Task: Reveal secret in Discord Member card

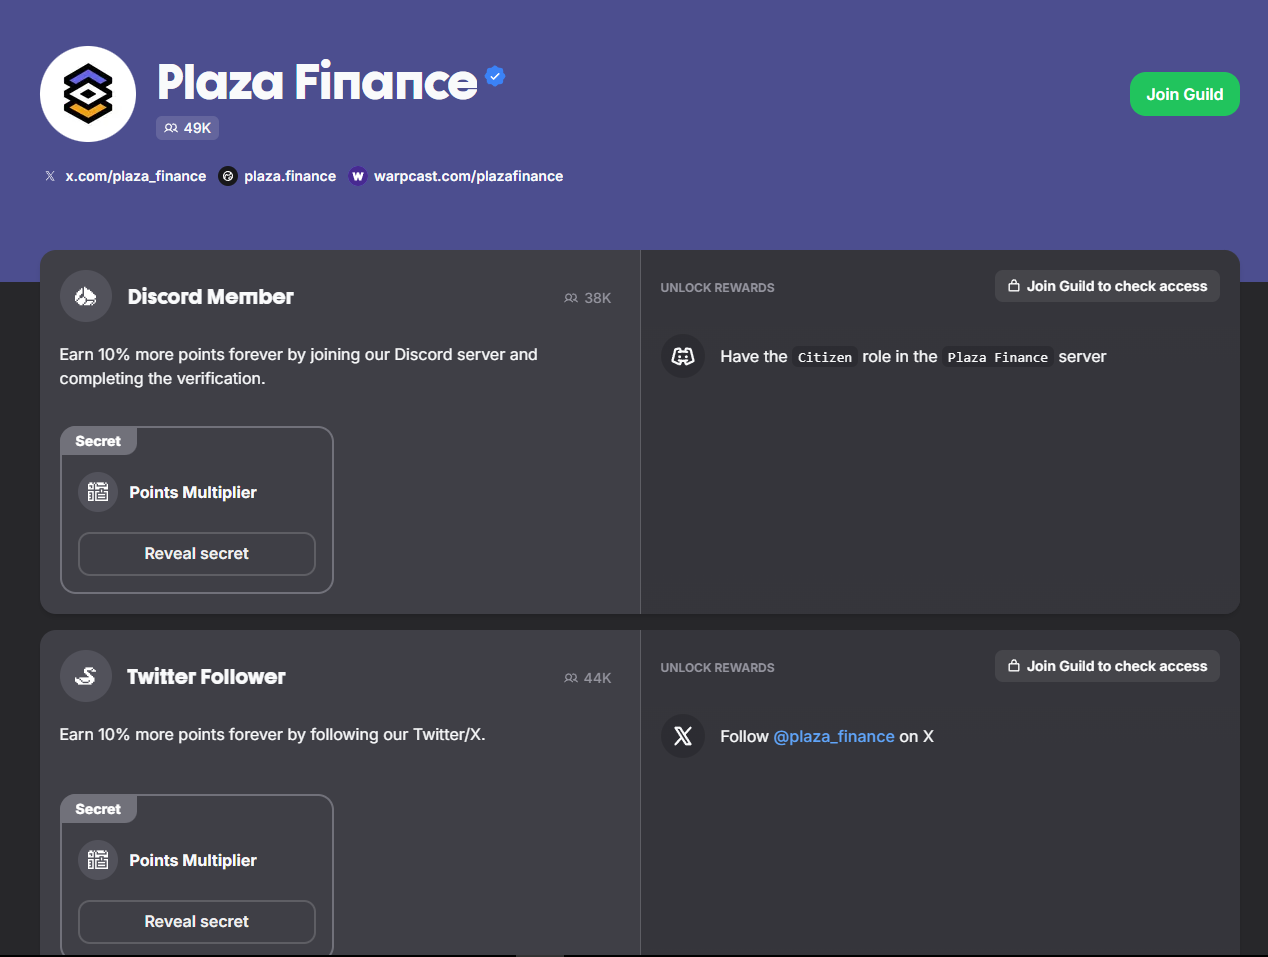Action: pos(197,554)
